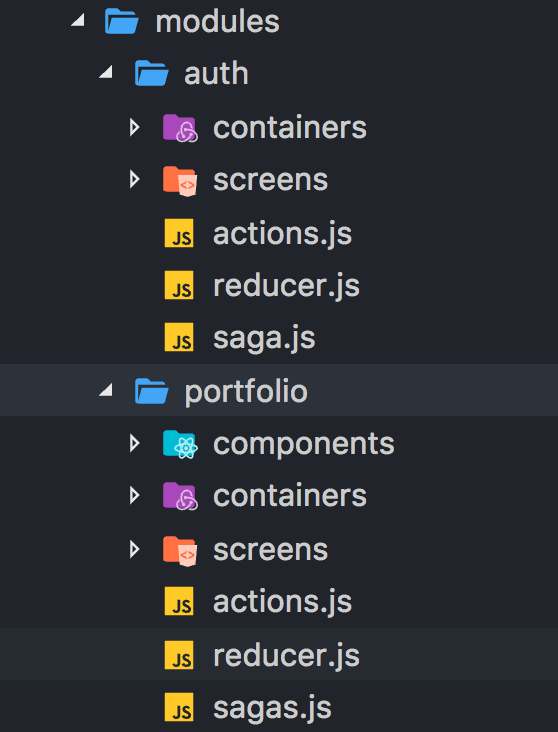The image size is (558, 732).
Task: Collapse the portfolio folder arrow
Action: (106, 390)
